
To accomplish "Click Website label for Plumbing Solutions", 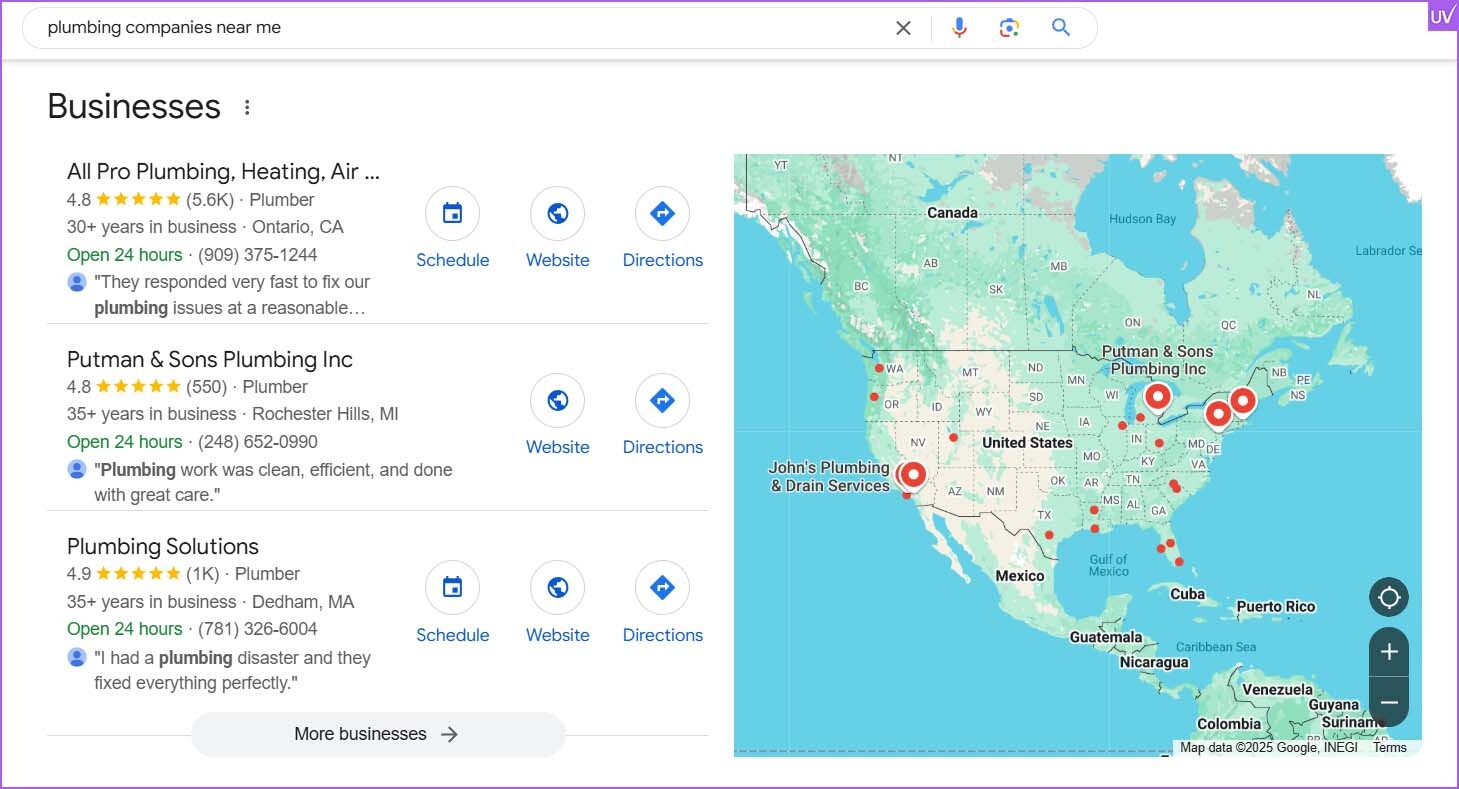I will 557,635.
